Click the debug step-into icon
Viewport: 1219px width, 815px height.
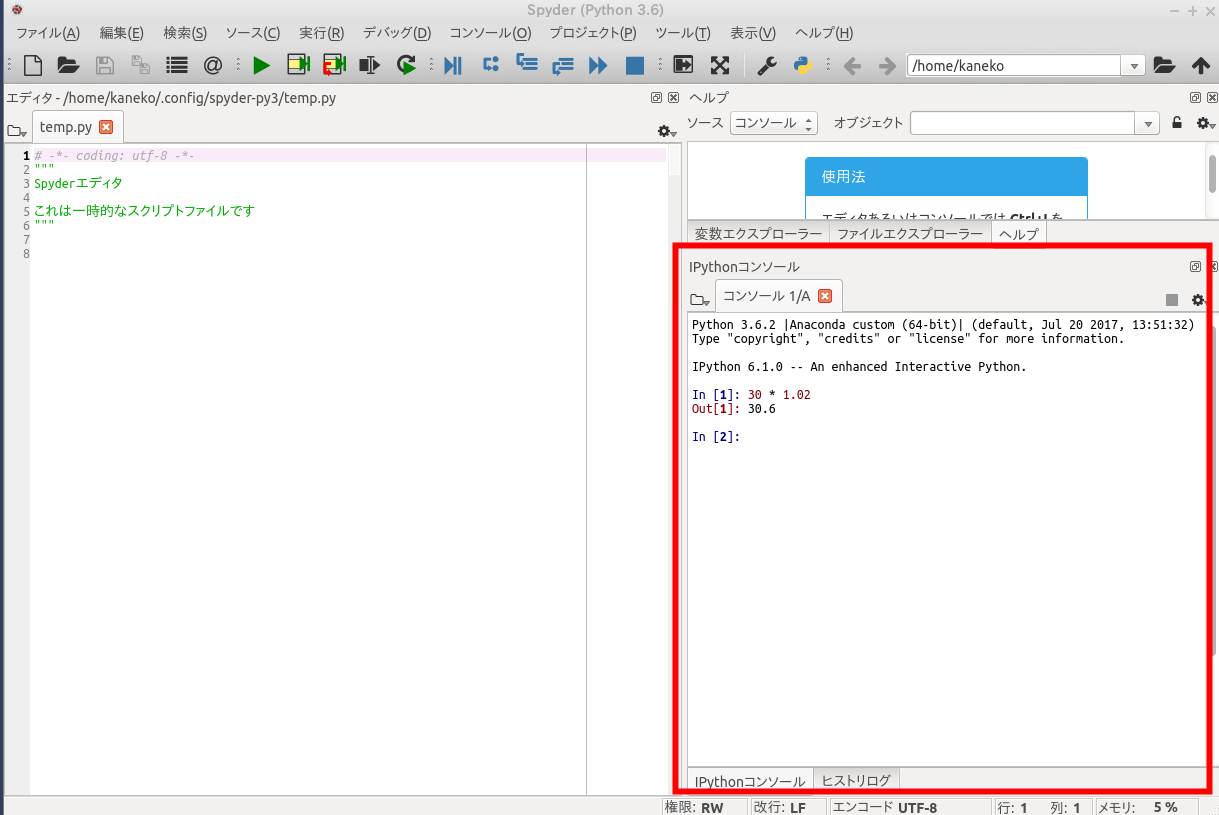pos(526,65)
